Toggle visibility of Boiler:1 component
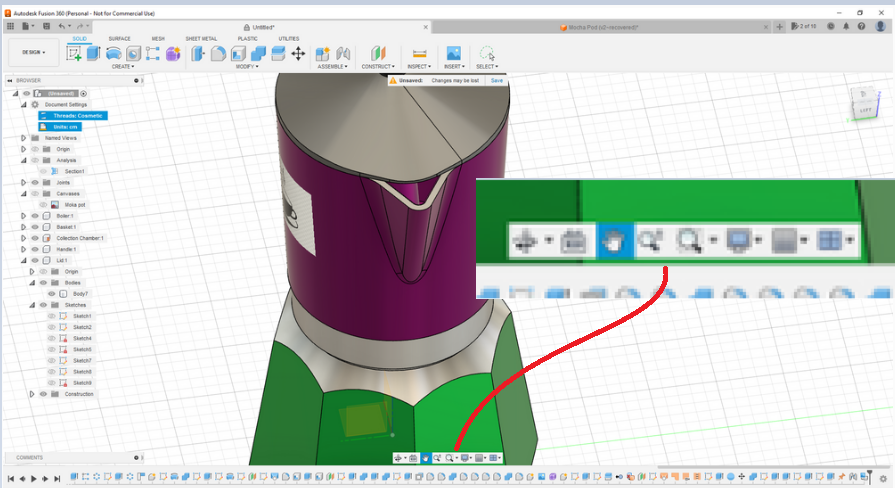 [x=35, y=216]
